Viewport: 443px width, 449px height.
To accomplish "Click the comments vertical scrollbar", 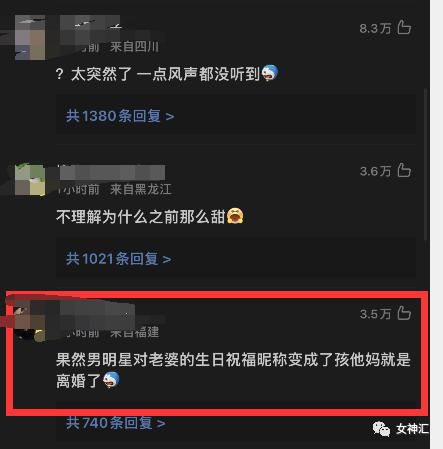I will coord(425,164).
